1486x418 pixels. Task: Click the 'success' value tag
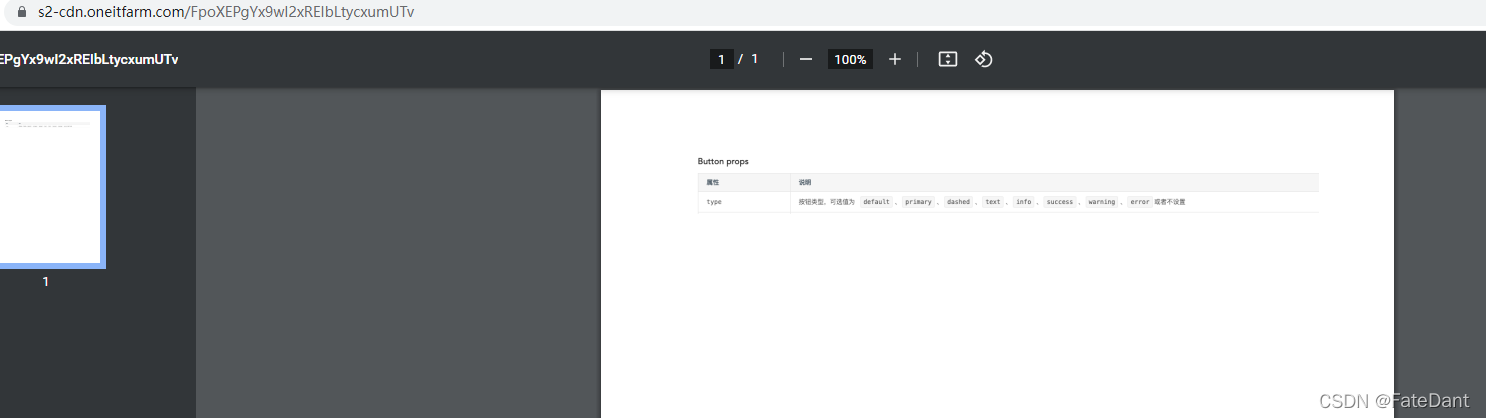tap(1060, 202)
